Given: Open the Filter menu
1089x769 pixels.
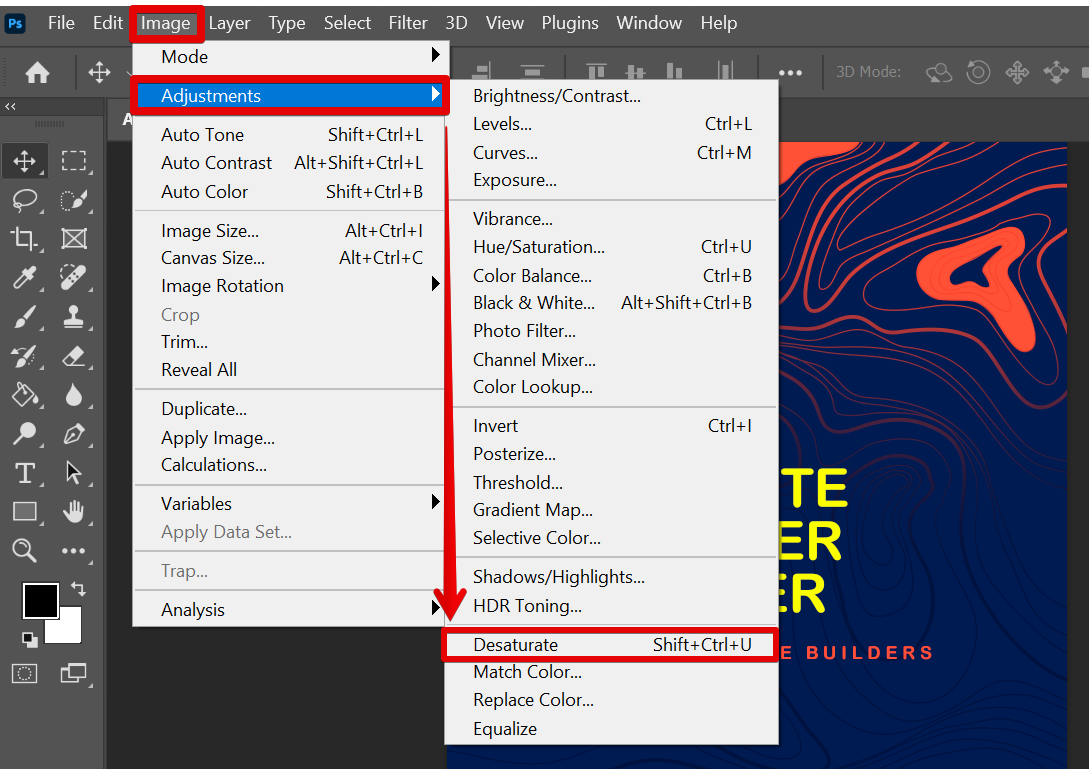Looking at the screenshot, I should point(407,23).
